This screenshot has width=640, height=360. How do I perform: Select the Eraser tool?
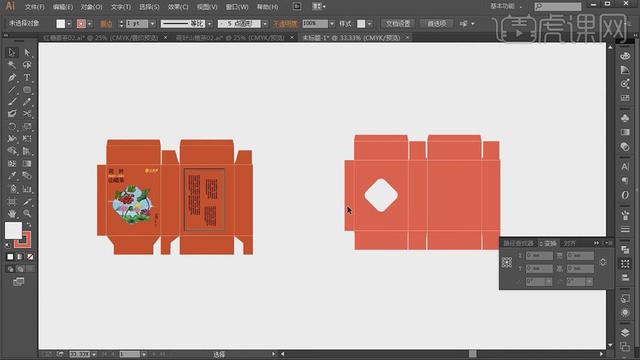(11, 114)
